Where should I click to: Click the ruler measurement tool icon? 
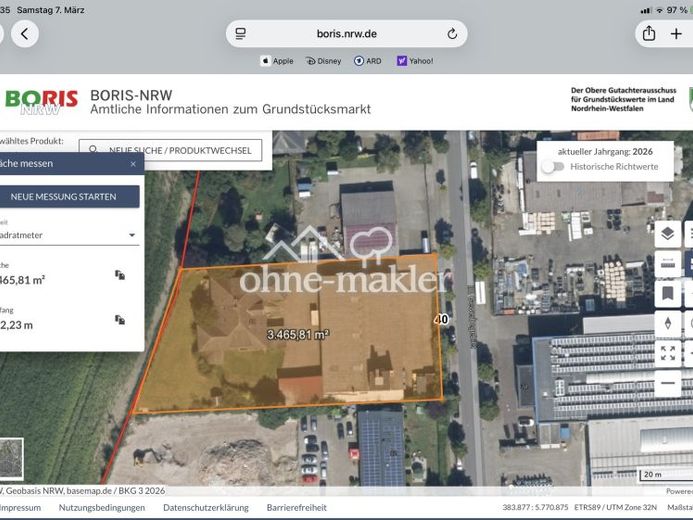pos(667,264)
